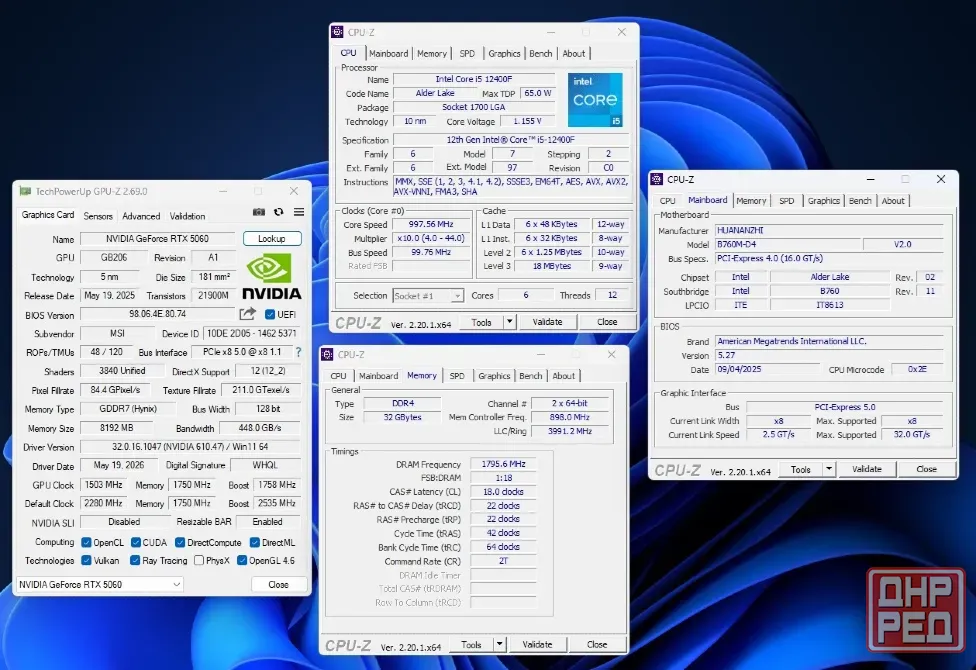Click the Manufacturer field HUANANZHI
Image resolution: width=976 pixels, height=670 pixels.
tap(829, 230)
